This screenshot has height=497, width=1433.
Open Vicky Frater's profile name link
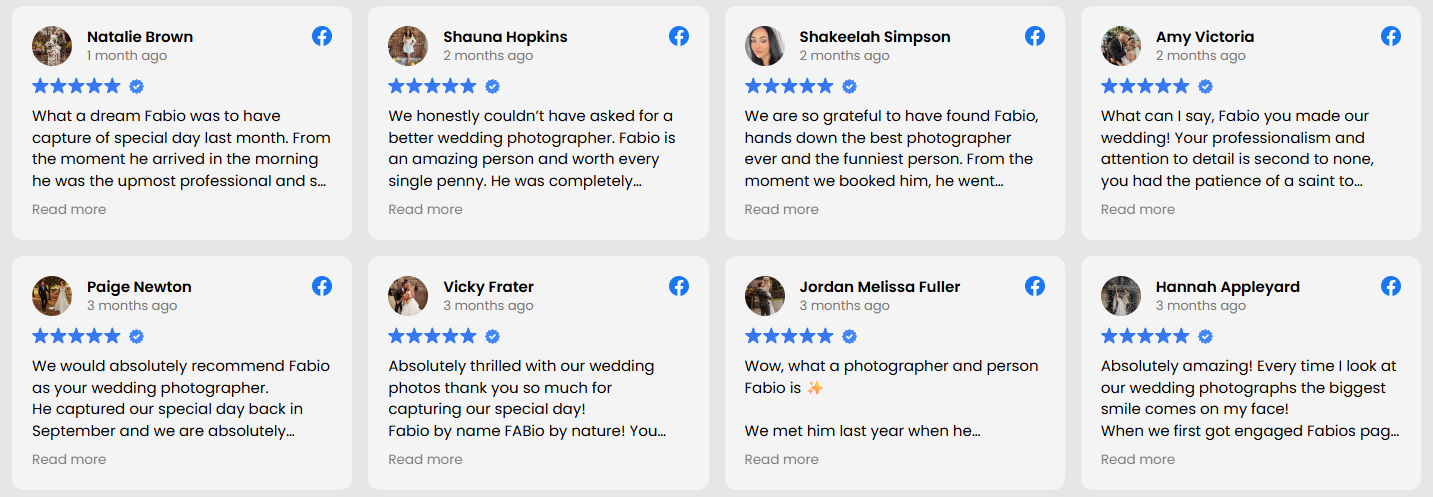pos(489,287)
